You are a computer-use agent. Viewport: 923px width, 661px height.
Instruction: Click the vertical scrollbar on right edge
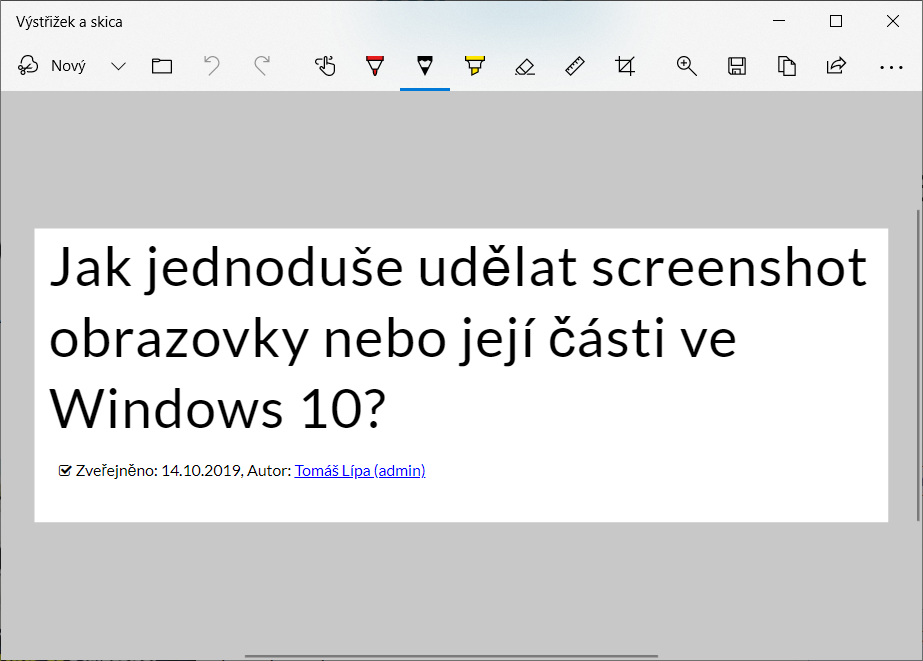click(918, 365)
